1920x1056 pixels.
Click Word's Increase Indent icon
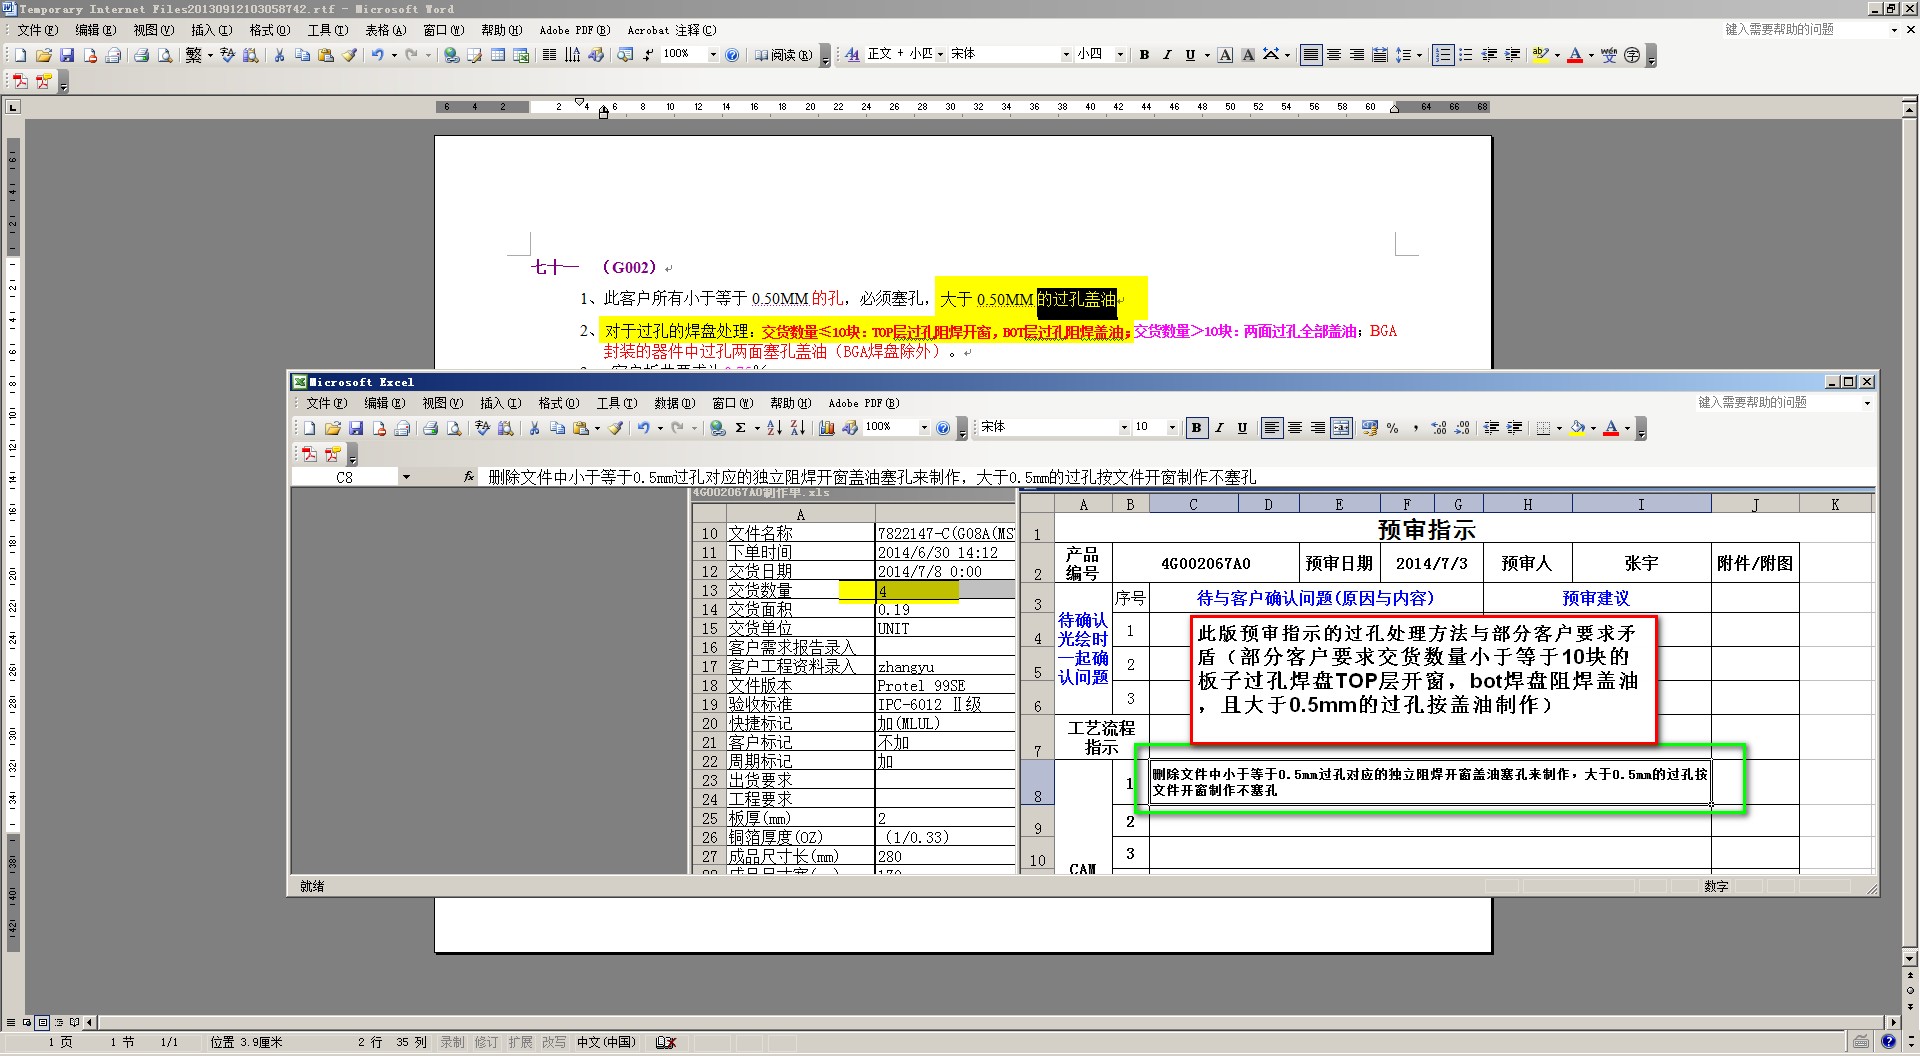[x=1512, y=55]
